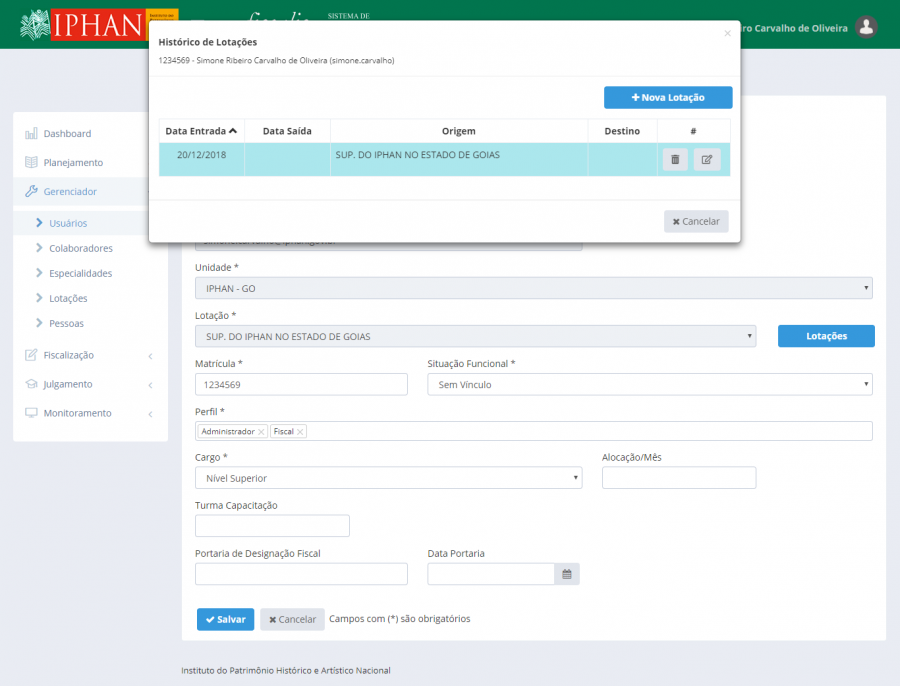Image resolution: width=900 pixels, height=686 pixels.
Task: Open the Cargo dropdown
Action: (388, 478)
